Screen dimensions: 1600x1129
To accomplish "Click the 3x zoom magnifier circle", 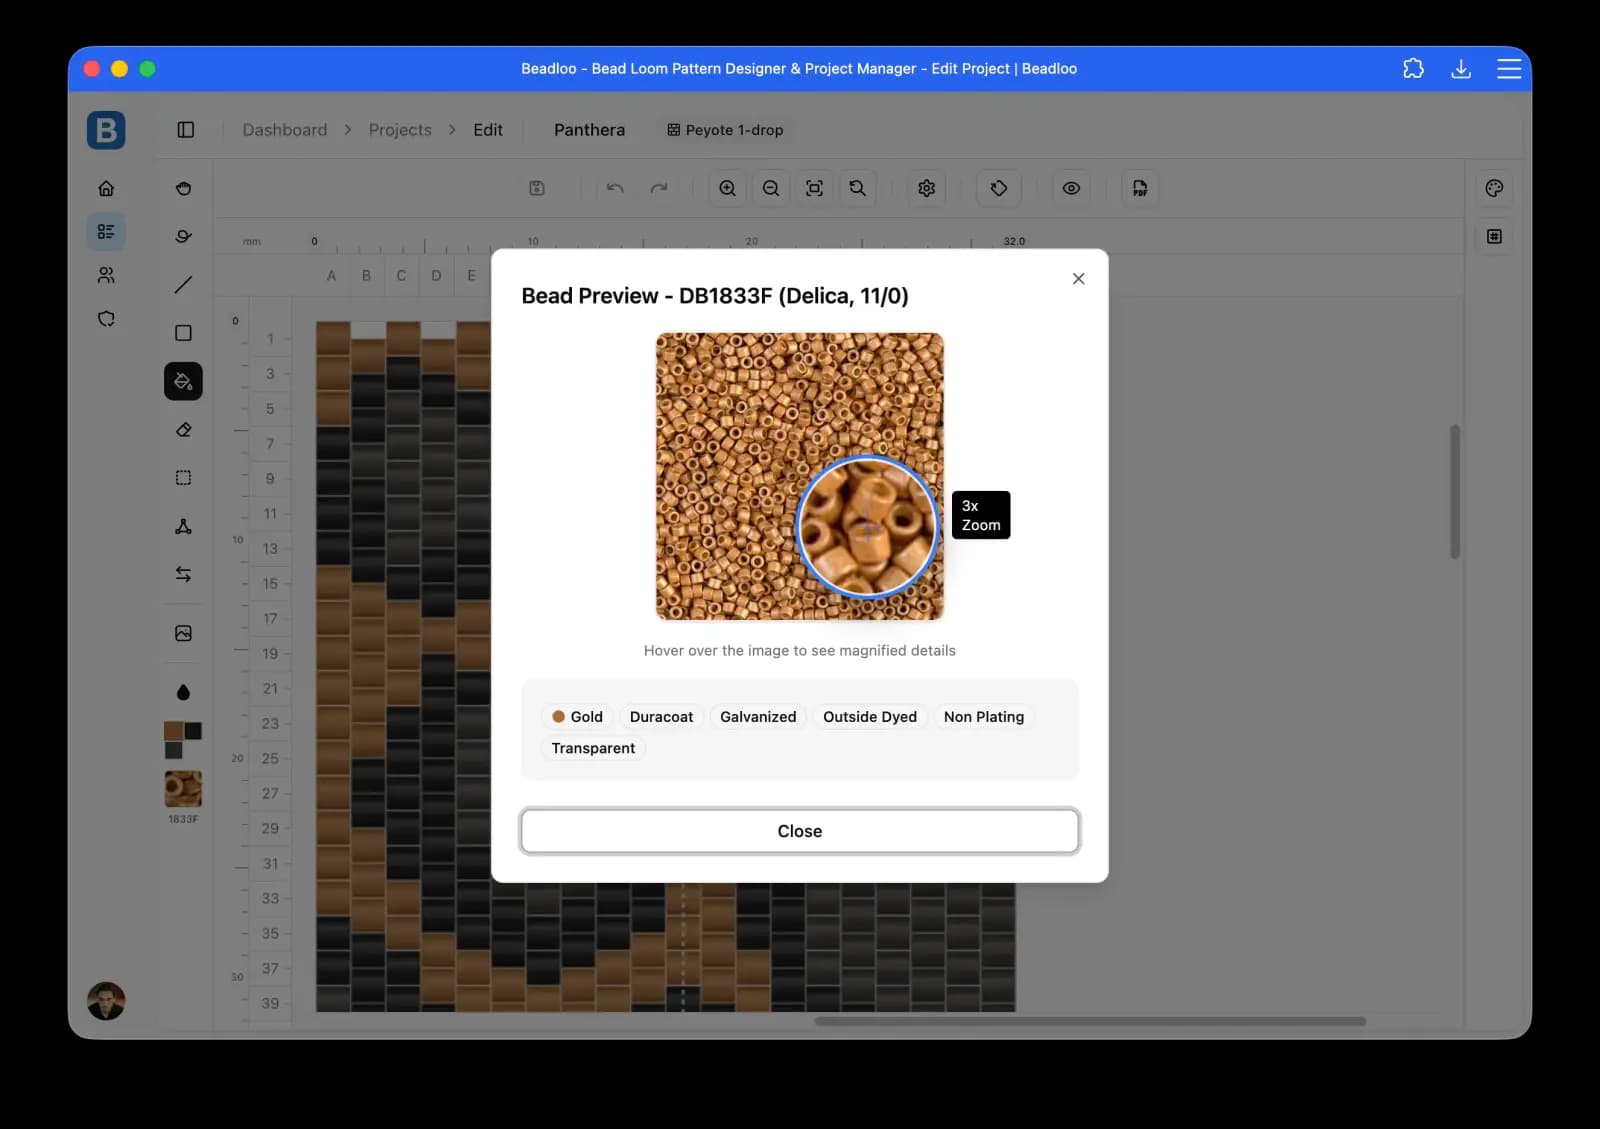I will click(x=867, y=527).
